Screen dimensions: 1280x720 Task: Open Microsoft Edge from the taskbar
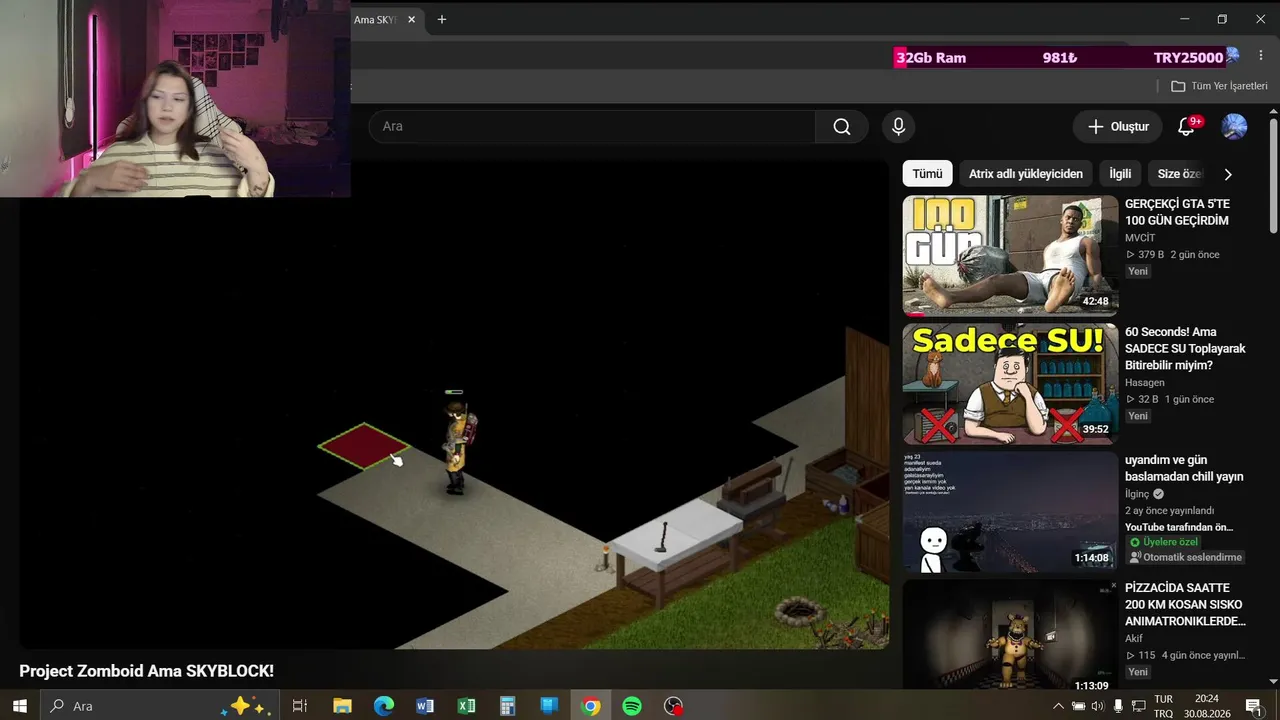pos(384,706)
